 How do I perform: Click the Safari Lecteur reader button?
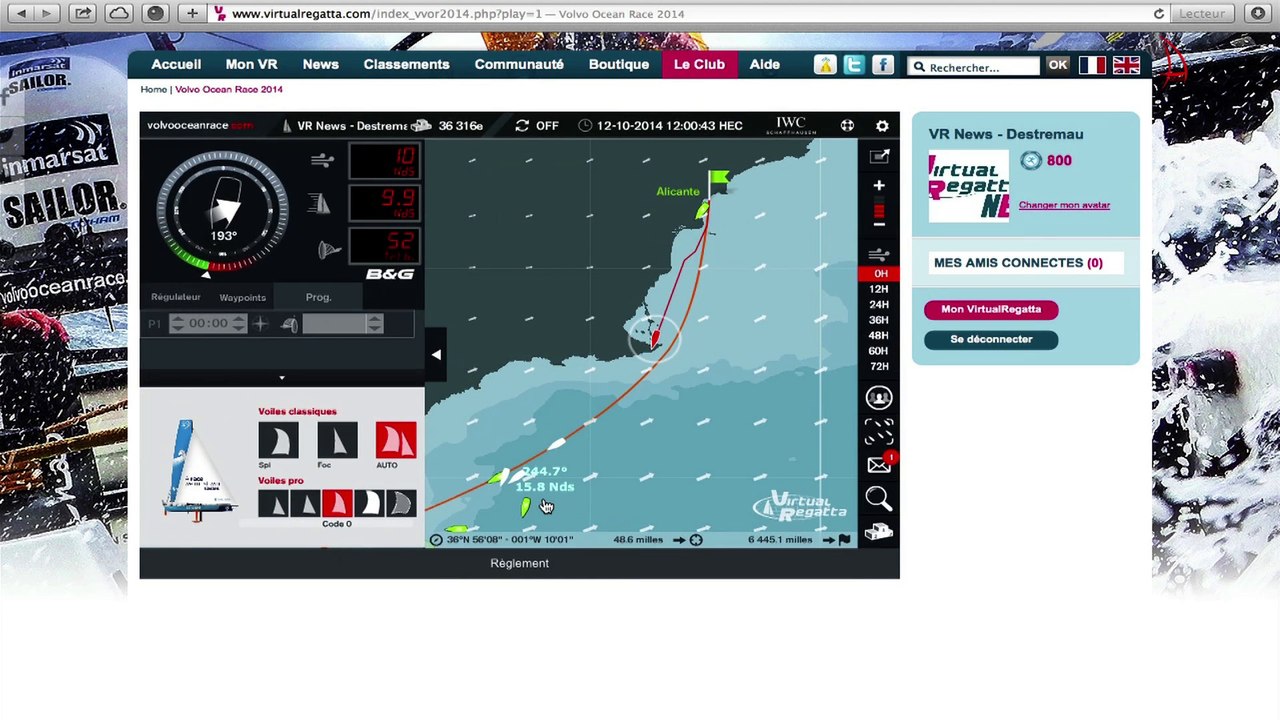[x=1203, y=14]
